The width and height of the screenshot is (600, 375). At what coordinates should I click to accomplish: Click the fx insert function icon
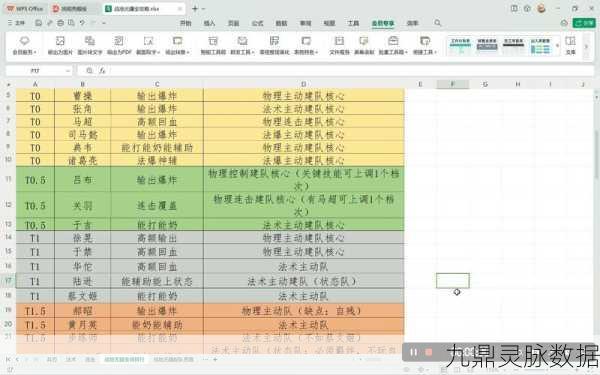[x=102, y=70]
